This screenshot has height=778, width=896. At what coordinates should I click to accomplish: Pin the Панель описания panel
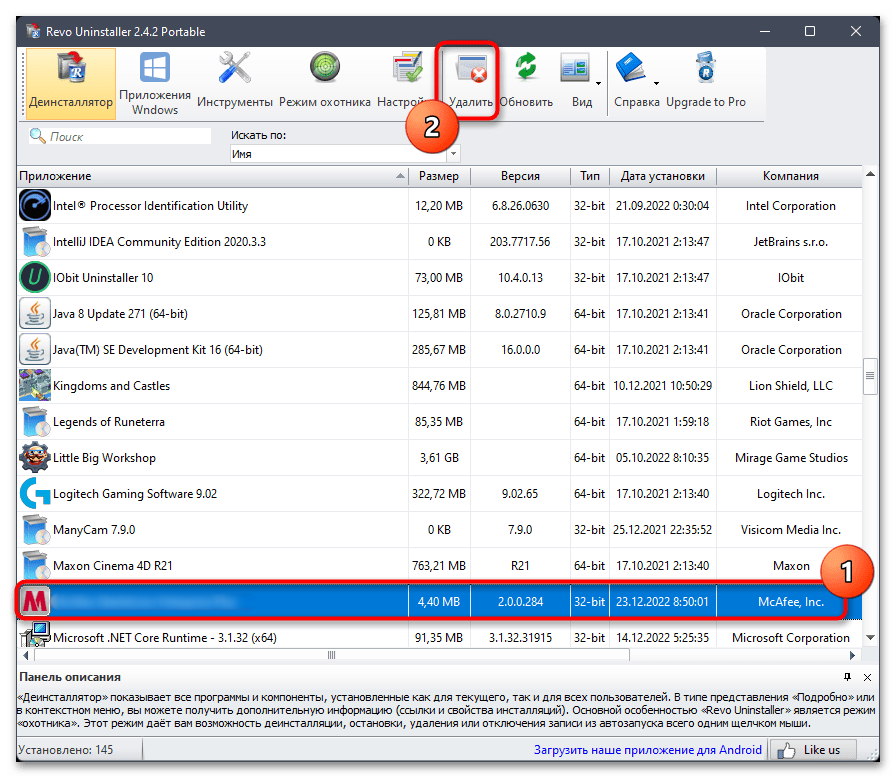847,676
